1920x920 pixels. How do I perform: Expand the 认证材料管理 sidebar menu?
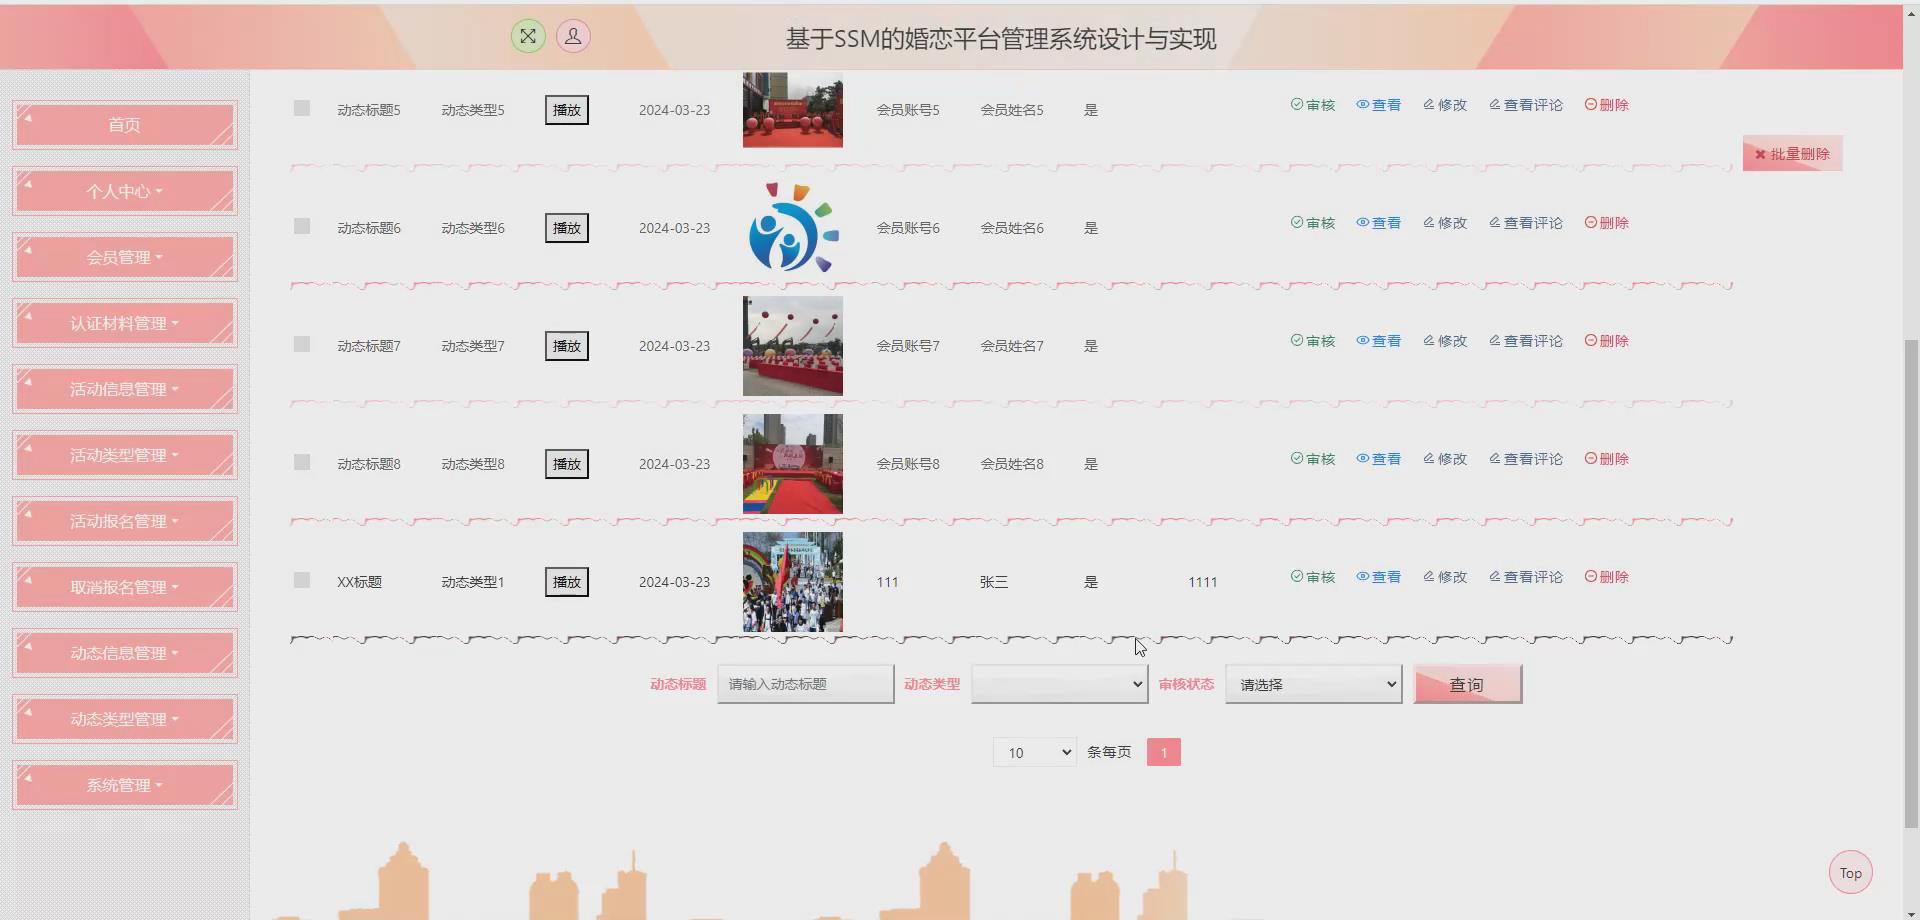tap(125, 323)
